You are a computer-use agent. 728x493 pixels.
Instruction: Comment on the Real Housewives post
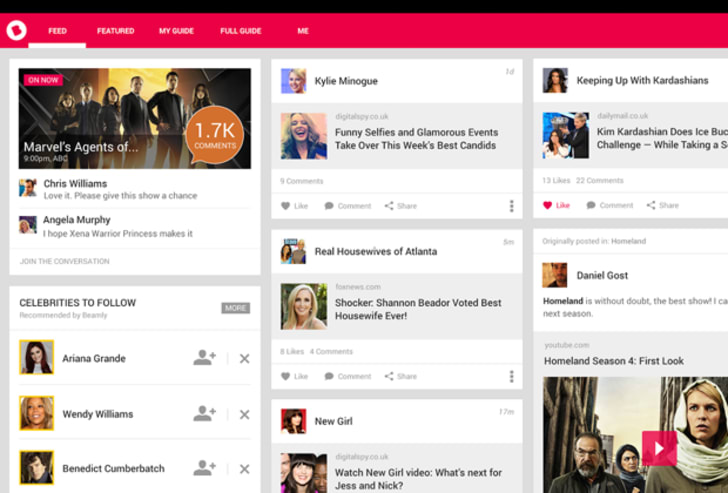pyautogui.click(x=348, y=376)
